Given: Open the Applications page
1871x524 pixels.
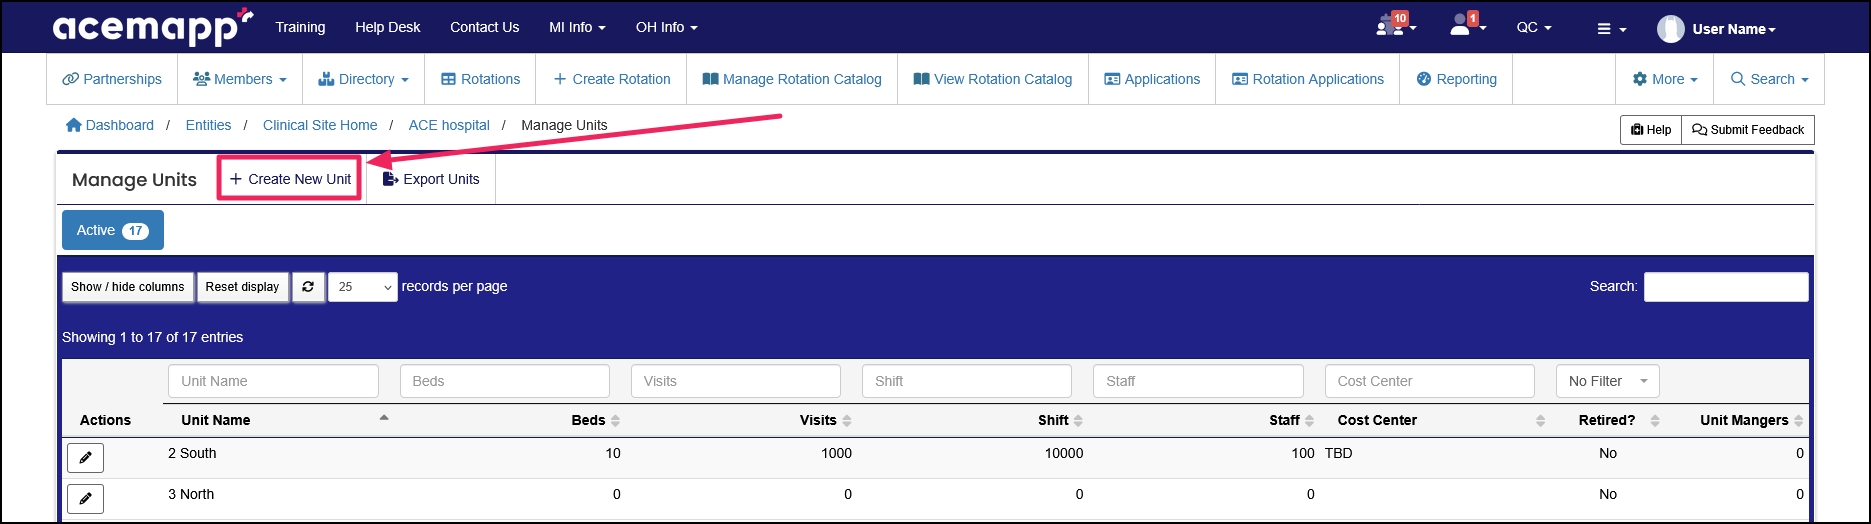Looking at the screenshot, I should click(1152, 79).
